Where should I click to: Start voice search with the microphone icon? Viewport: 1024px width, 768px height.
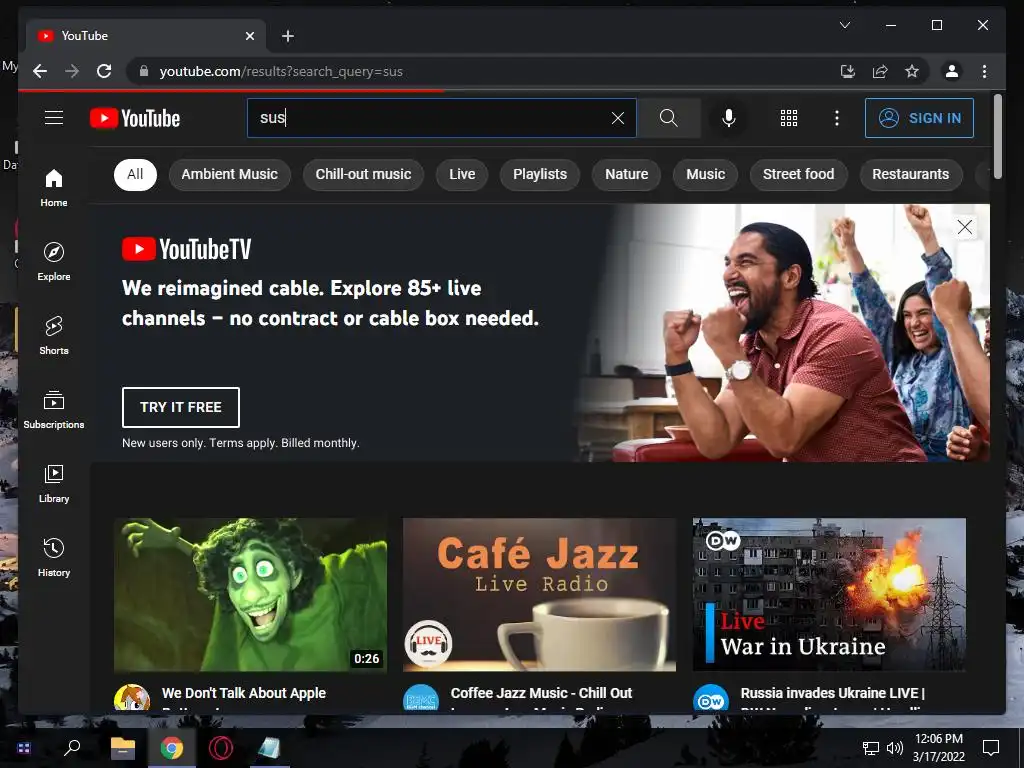click(729, 118)
